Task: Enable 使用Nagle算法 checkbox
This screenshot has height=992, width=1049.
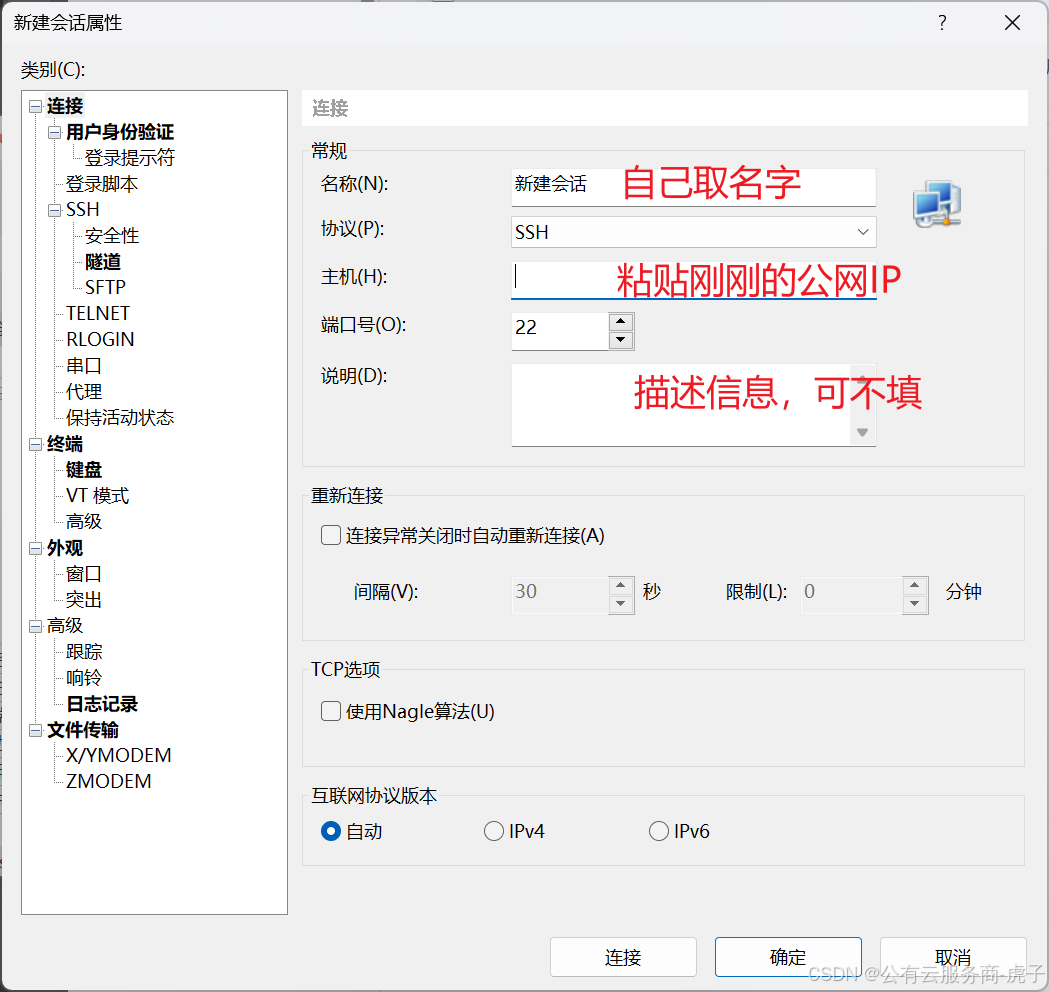Action: coord(330,710)
